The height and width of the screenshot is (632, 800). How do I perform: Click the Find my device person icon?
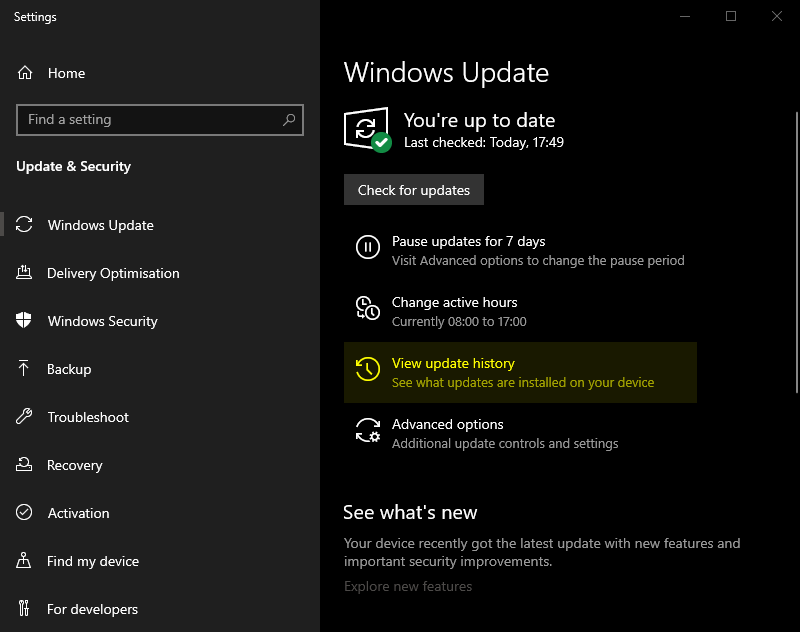coord(23,560)
